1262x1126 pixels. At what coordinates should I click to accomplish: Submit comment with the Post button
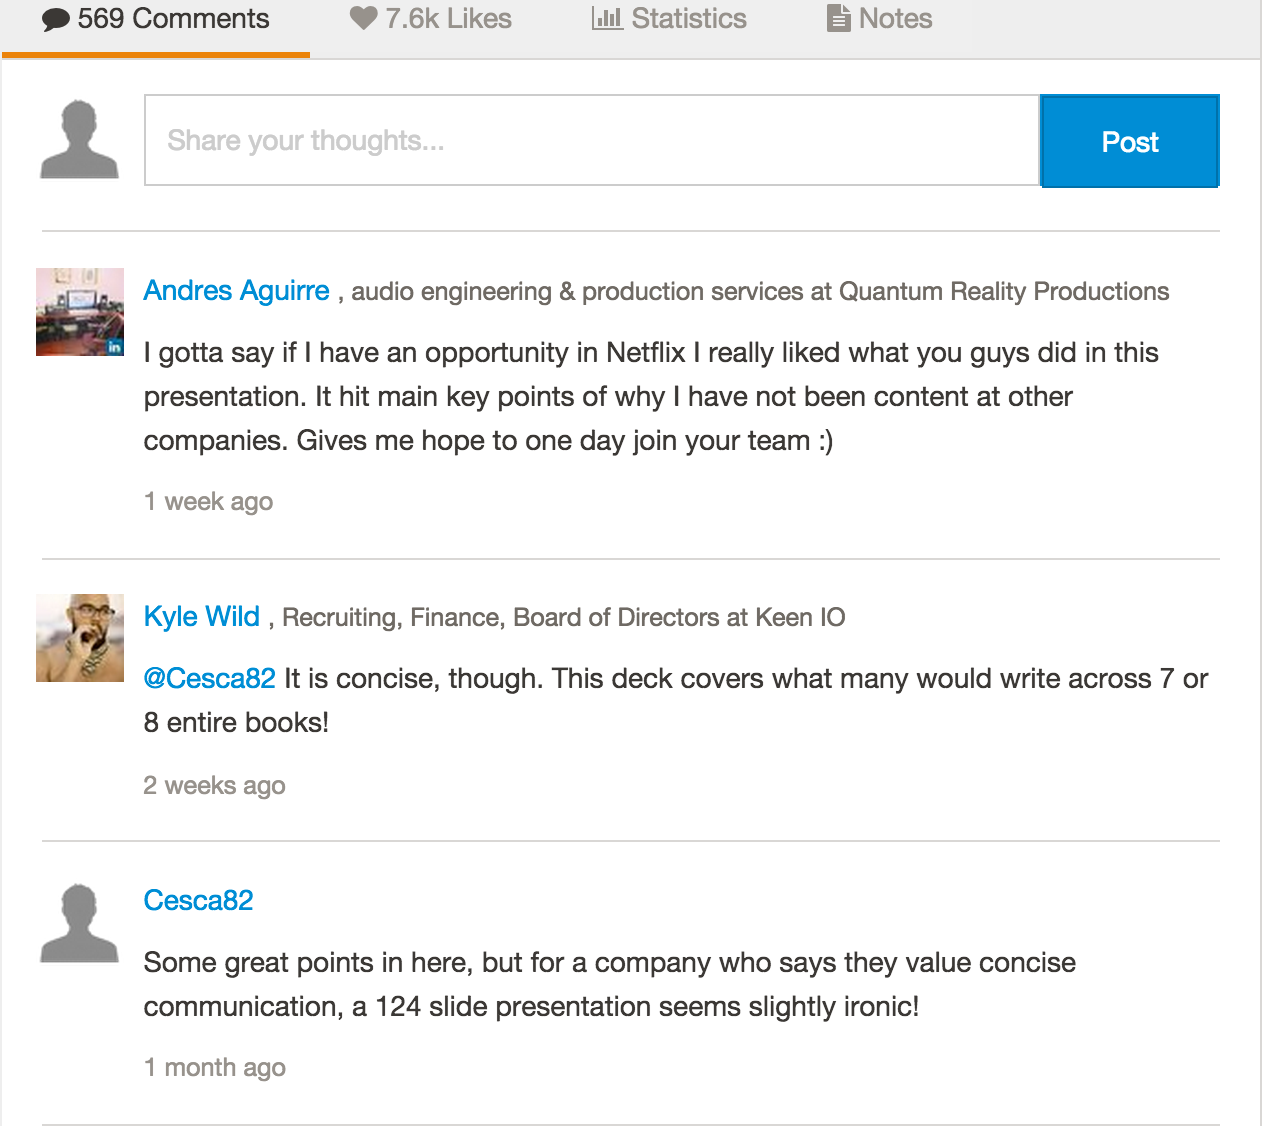[1130, 141]
